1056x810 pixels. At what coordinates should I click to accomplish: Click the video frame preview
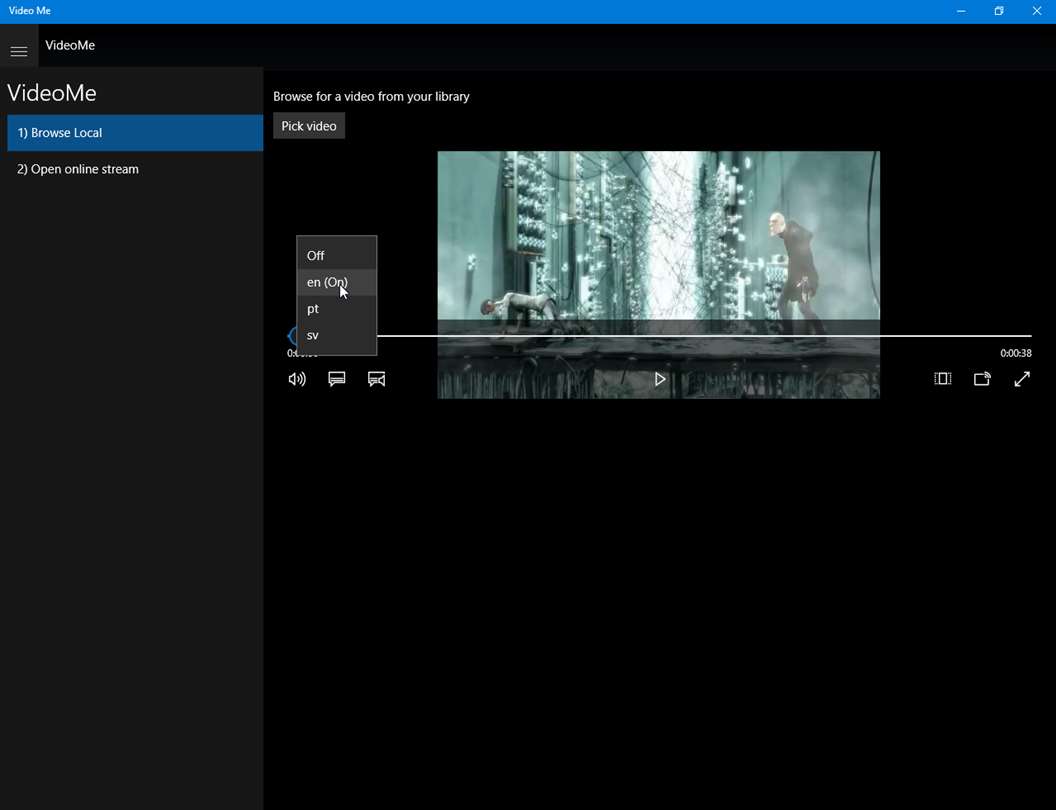coord(658,235)
